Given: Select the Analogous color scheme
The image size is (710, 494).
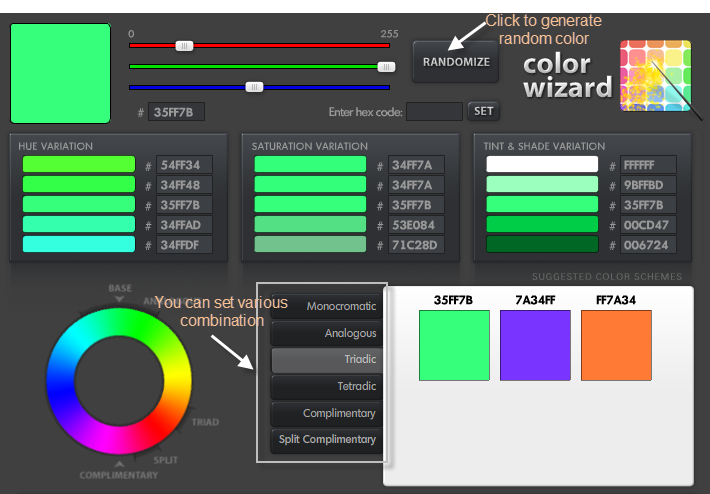Looking at the screenshot, I should (x=327, y=333).
